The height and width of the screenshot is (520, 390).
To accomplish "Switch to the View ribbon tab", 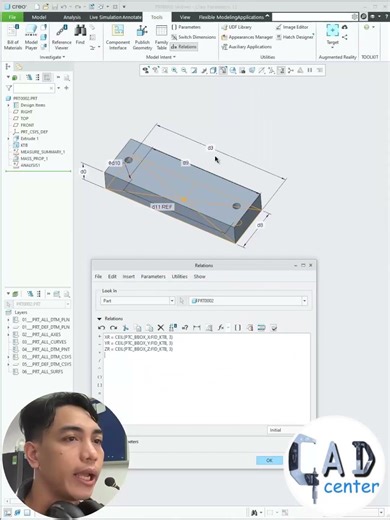I will point(185,17).
